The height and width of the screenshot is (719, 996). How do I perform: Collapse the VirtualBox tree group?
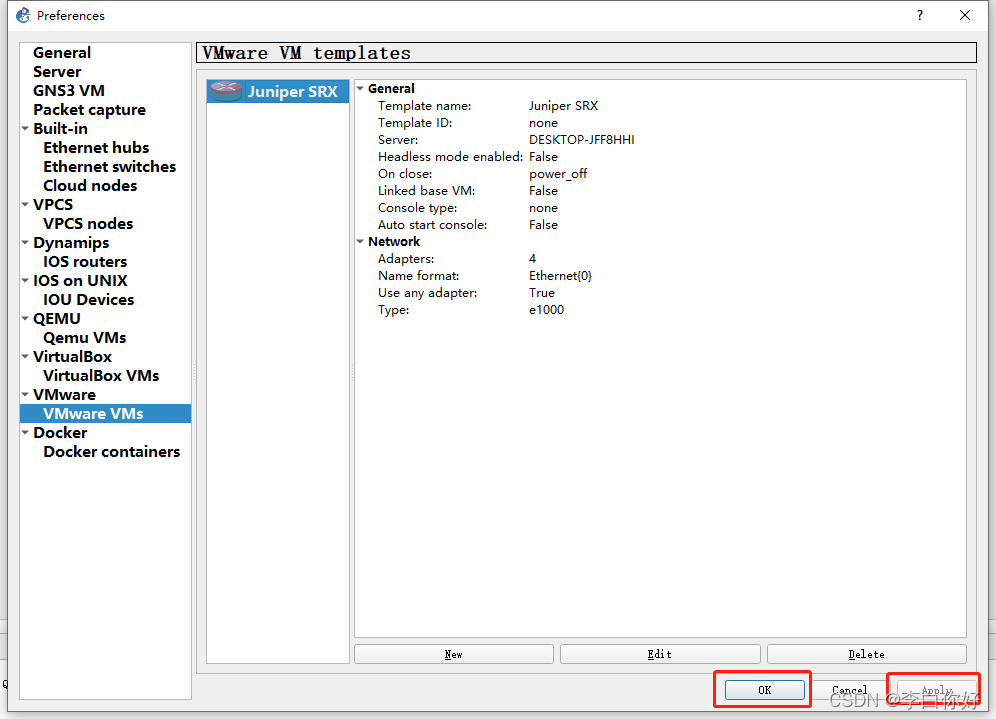point(25,356)
